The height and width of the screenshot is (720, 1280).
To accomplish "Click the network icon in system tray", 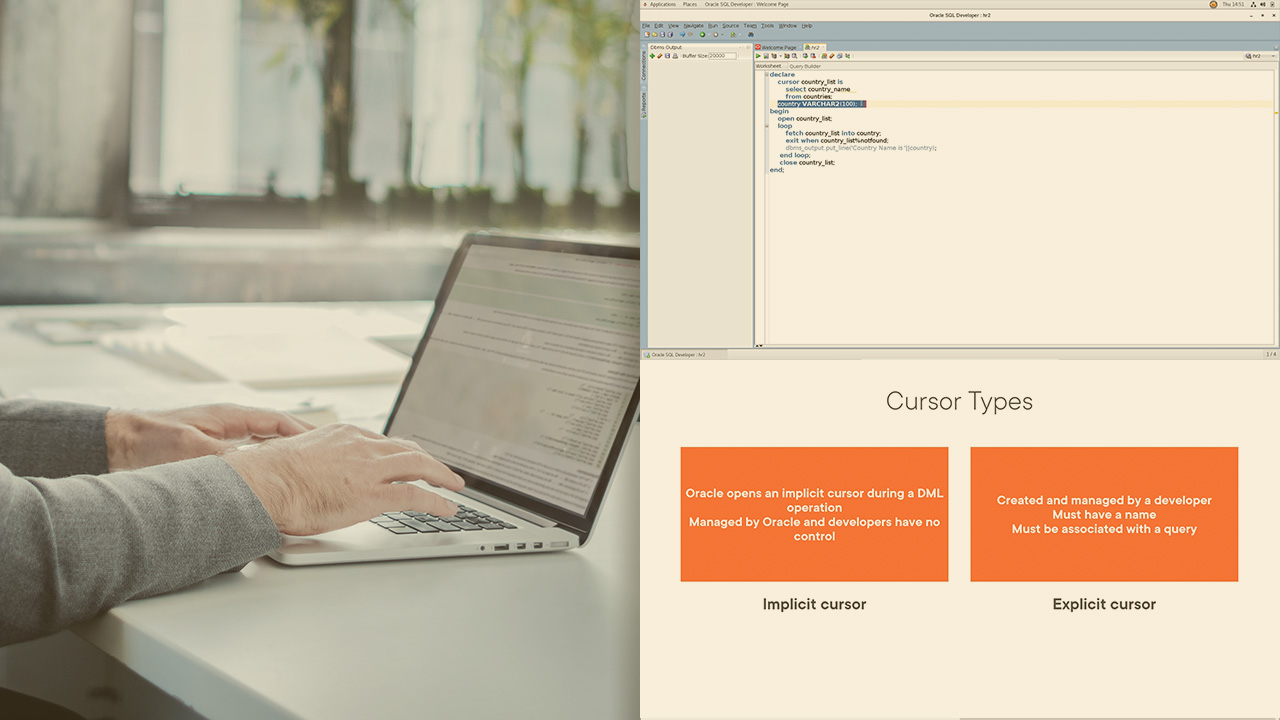I will (1253, 4).
